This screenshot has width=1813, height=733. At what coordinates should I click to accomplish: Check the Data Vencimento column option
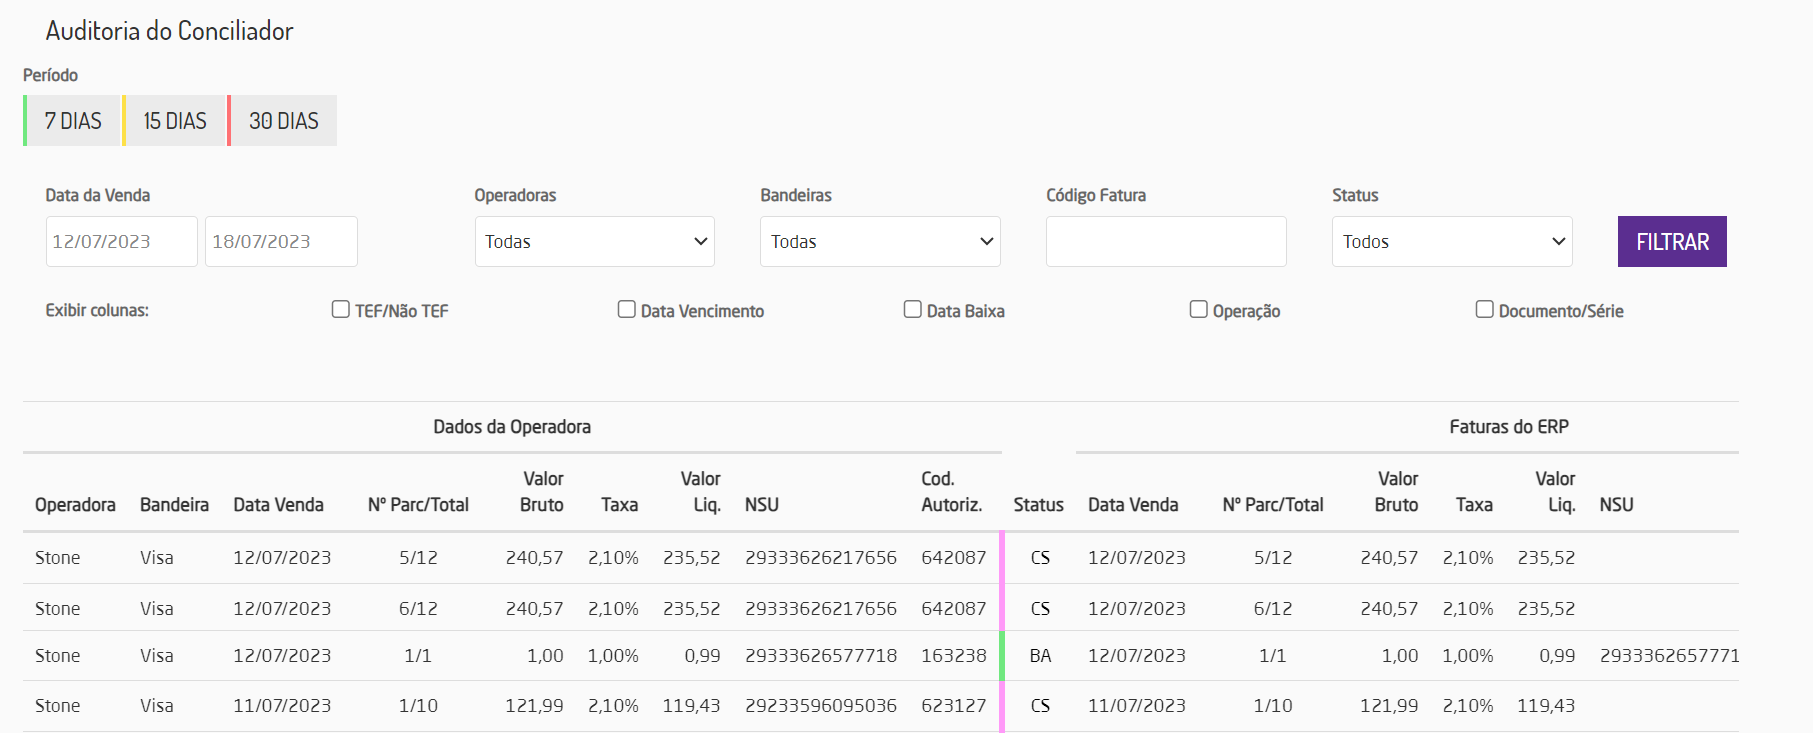627,310
